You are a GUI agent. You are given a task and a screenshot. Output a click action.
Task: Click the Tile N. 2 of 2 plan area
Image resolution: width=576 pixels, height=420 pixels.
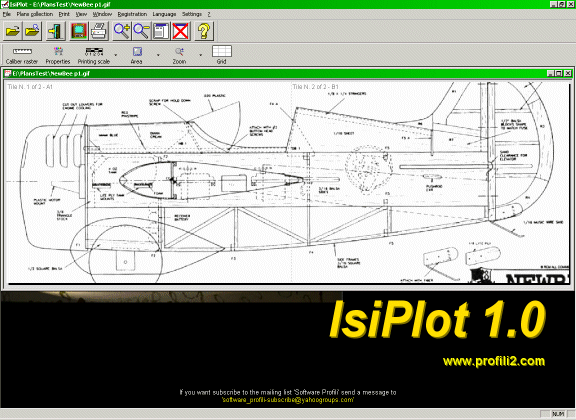pyautogui.click(x=431, y=183)
